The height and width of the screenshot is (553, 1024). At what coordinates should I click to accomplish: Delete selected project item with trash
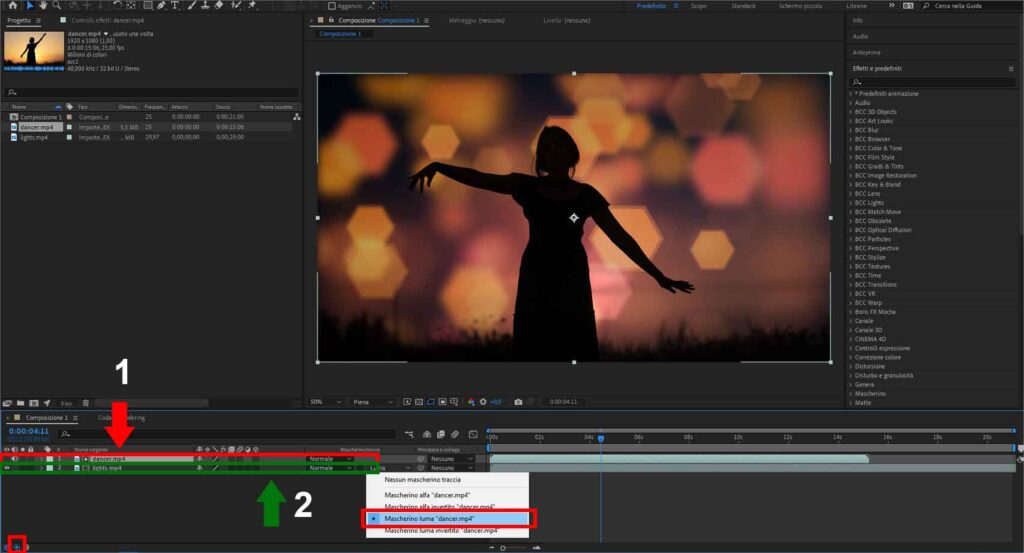point(86,403)
